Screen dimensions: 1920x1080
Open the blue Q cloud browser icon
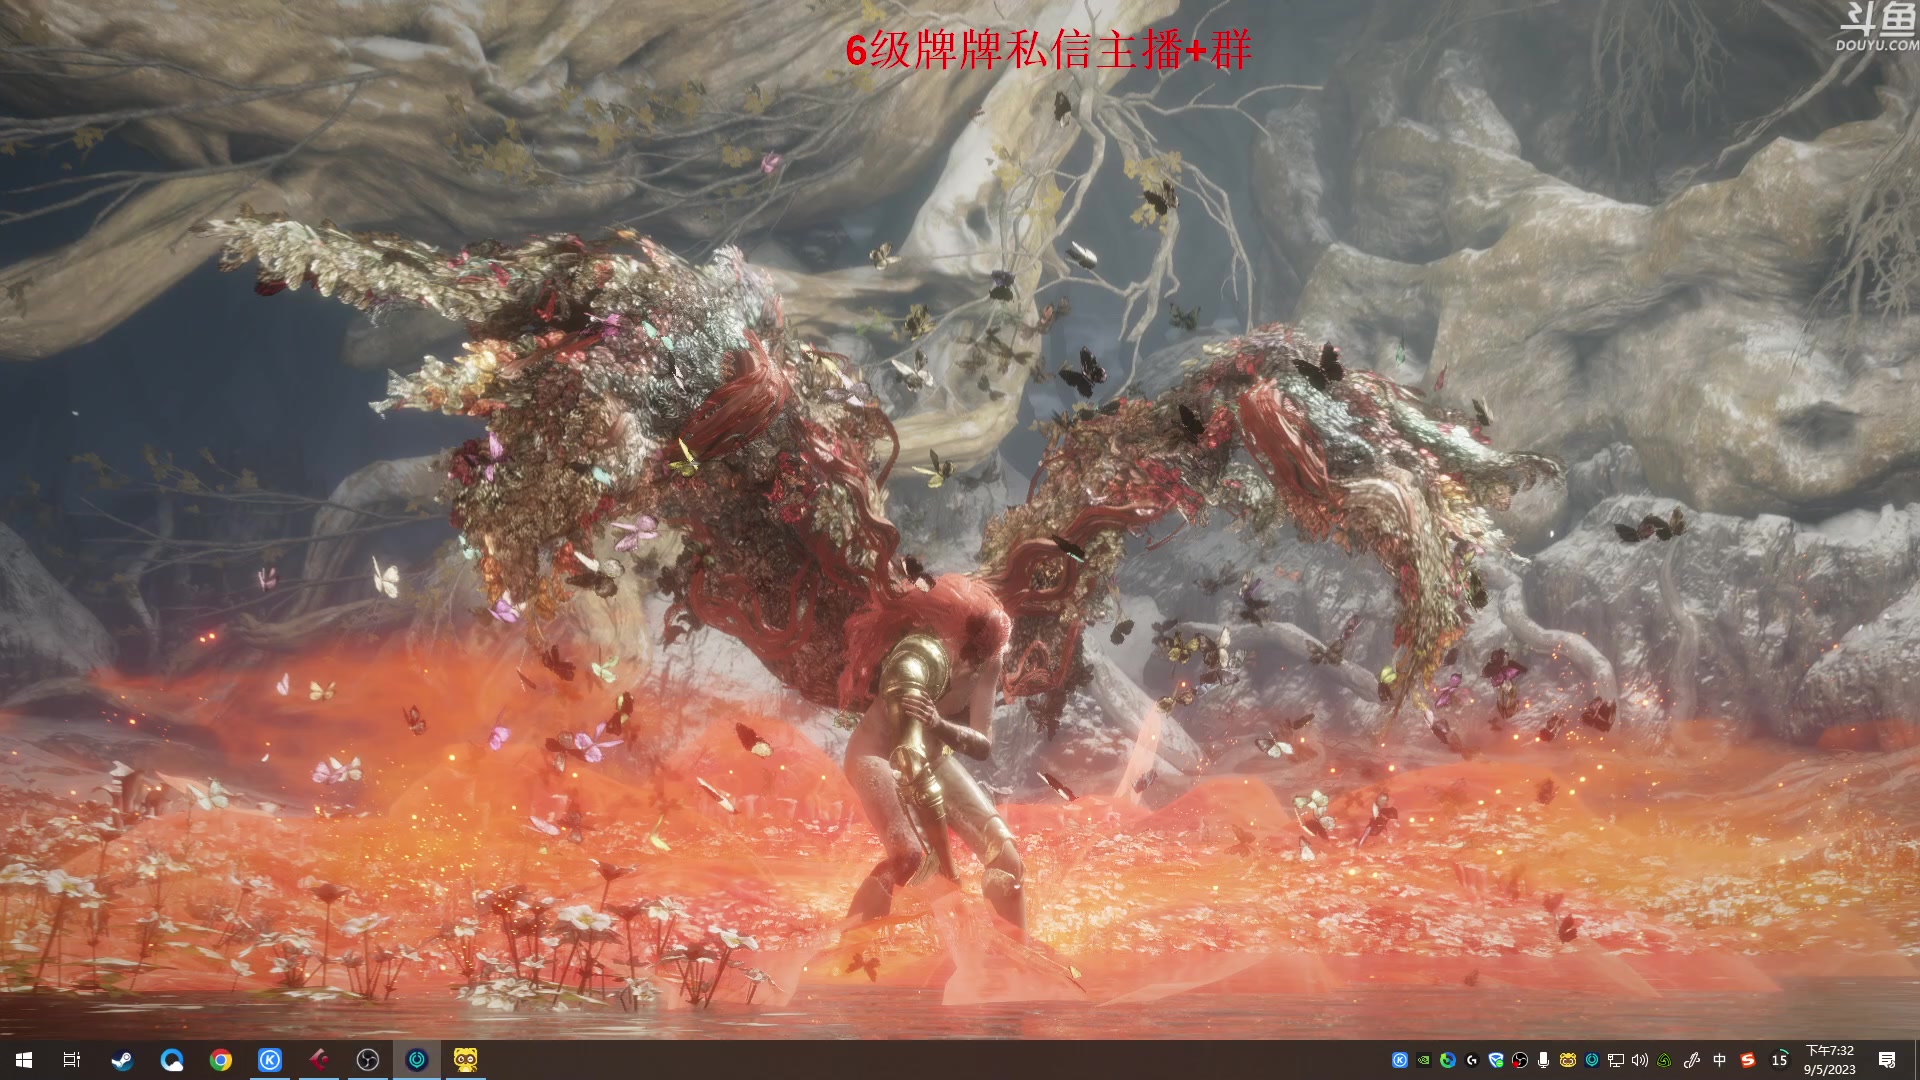(171, 1060)
